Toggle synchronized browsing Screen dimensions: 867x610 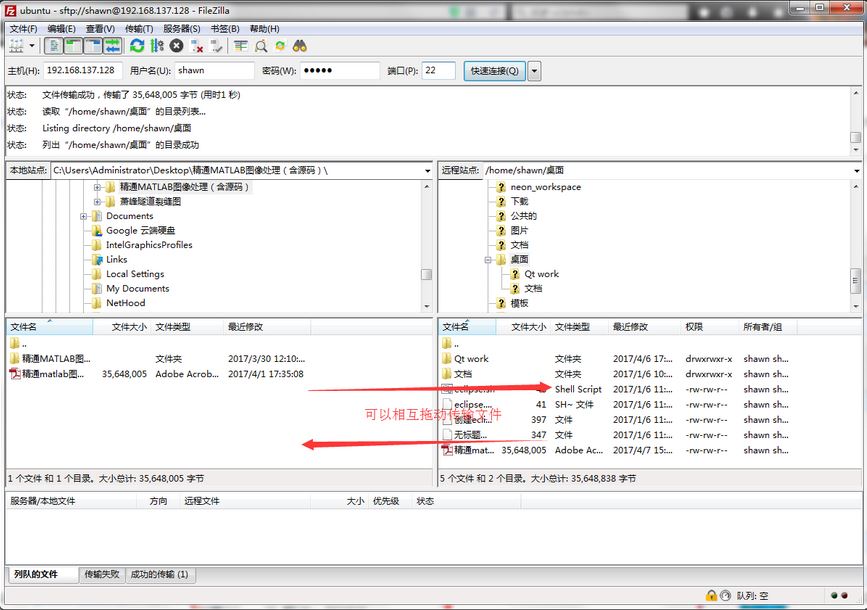[280, 46]
